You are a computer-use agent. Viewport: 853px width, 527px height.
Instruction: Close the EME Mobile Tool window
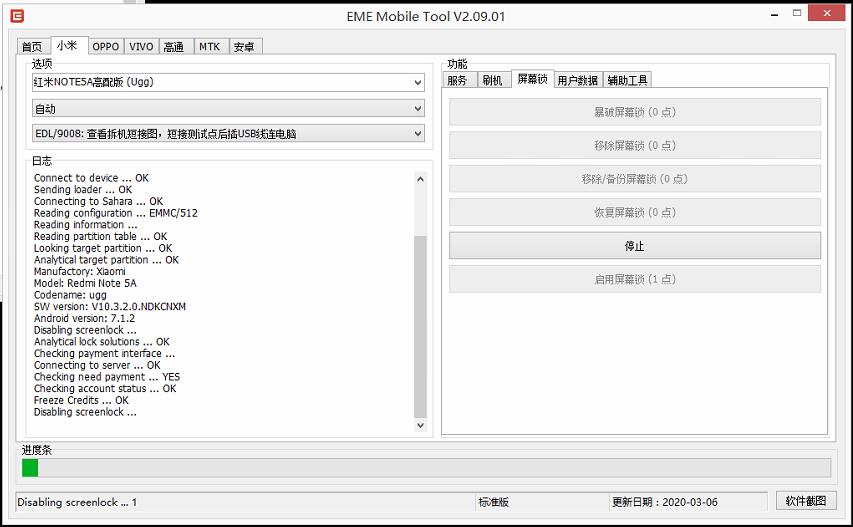click(x=826, y=13)
